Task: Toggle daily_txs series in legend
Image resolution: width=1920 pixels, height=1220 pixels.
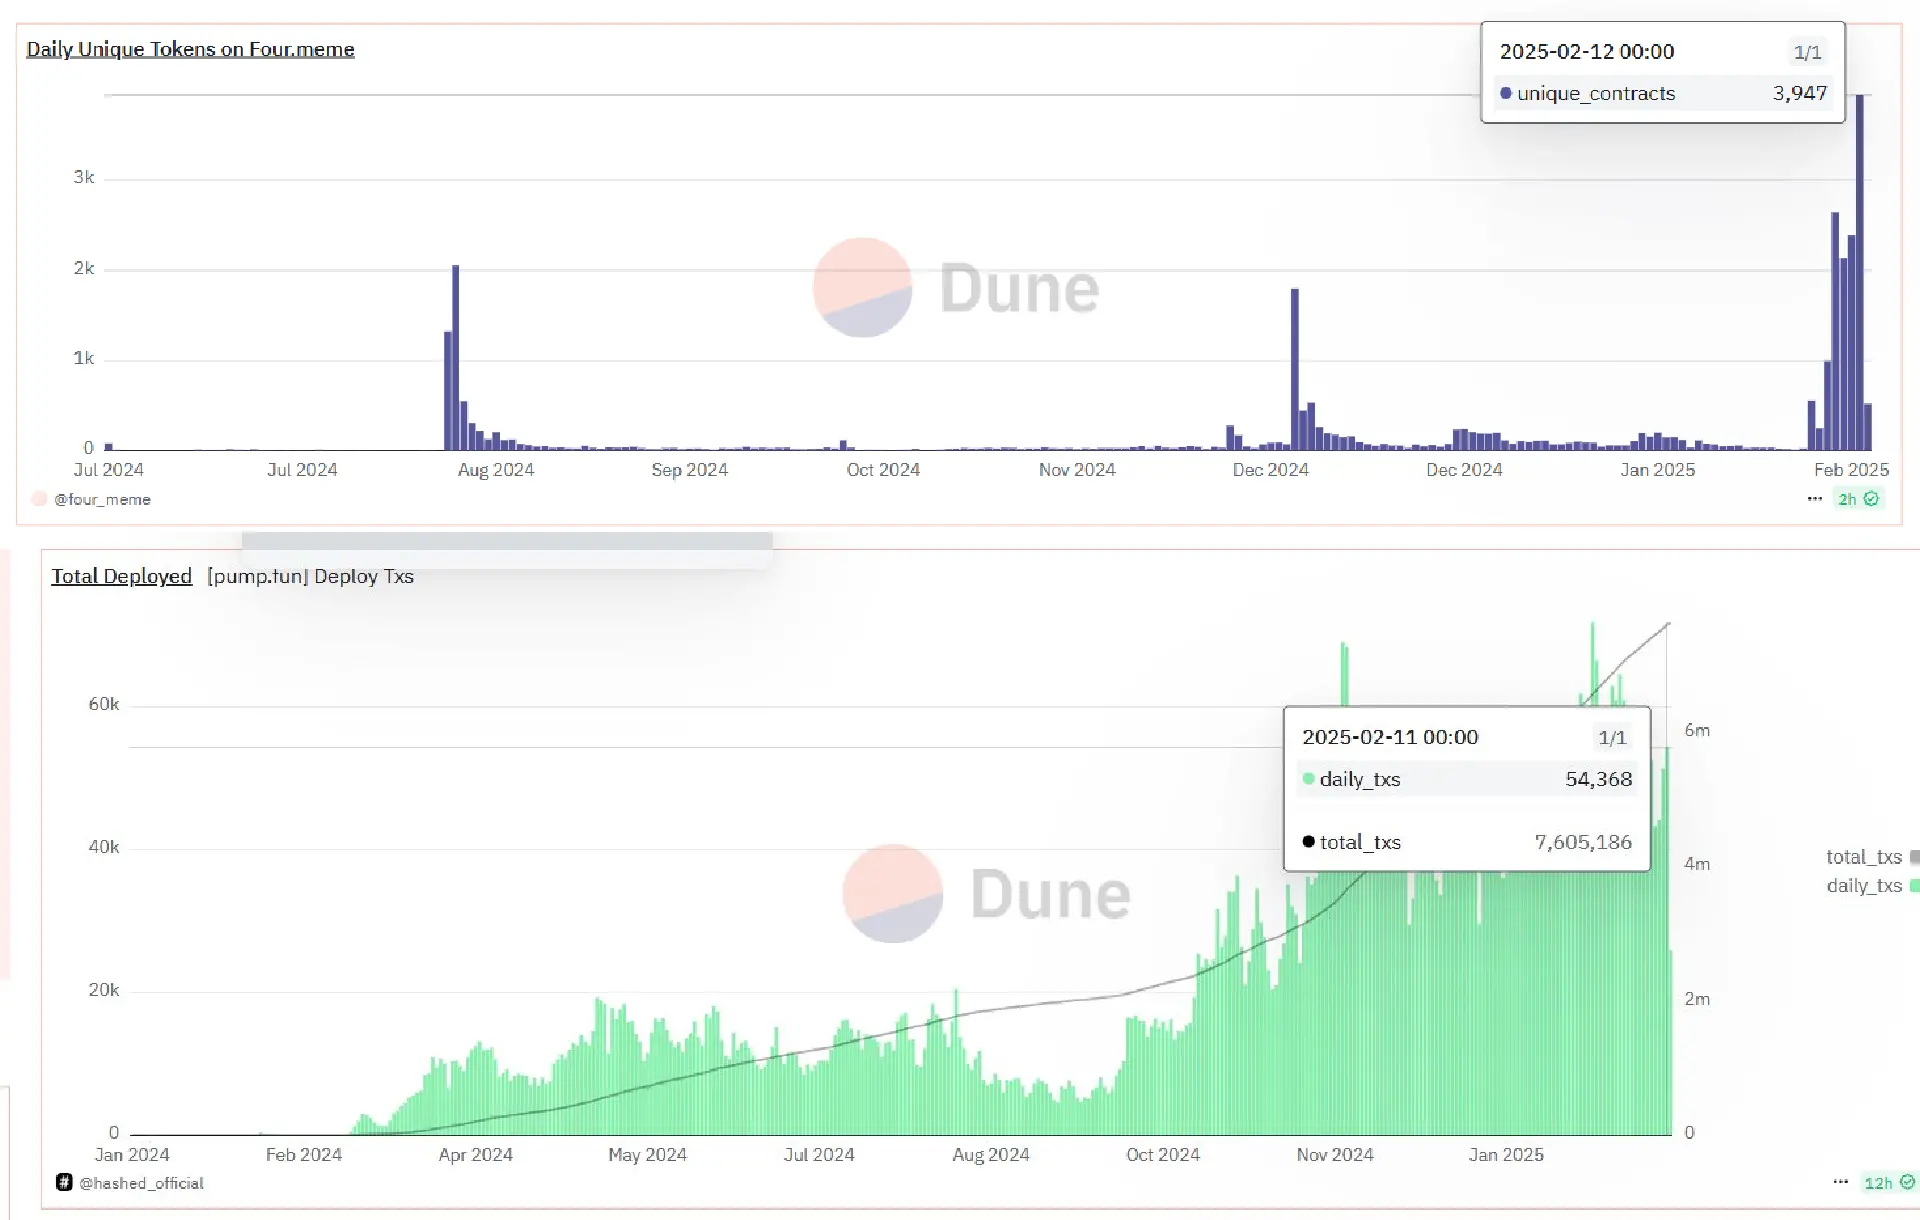Action: (1863, 886)
